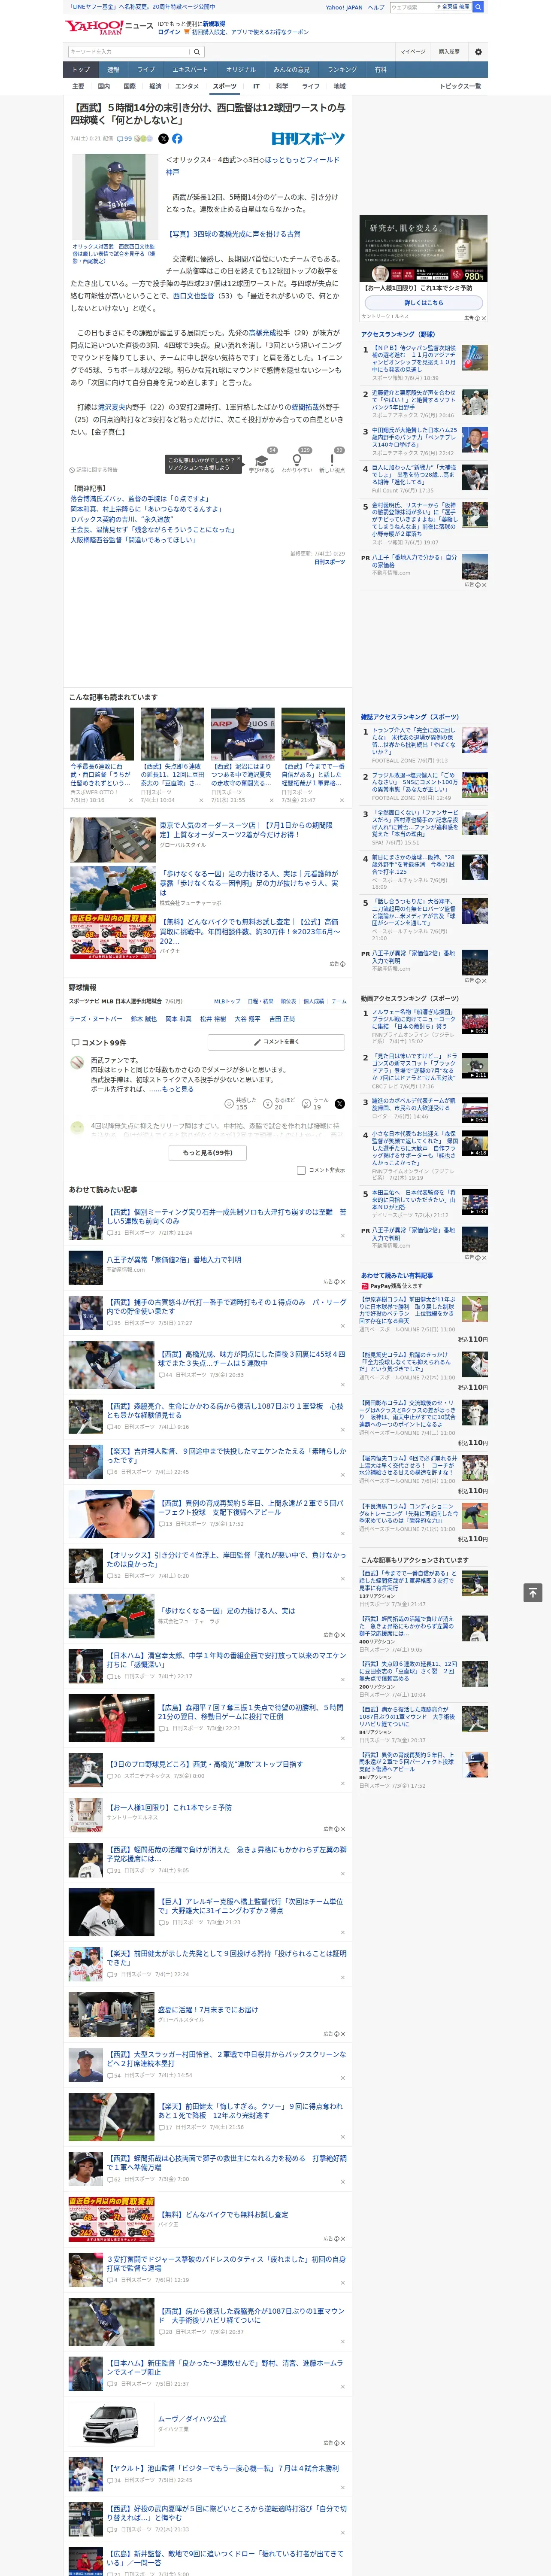Click the 詳しくはこちら ad button
This screenshot has width=551, height=2576.
pyautogui.click(x=423, y=303)
